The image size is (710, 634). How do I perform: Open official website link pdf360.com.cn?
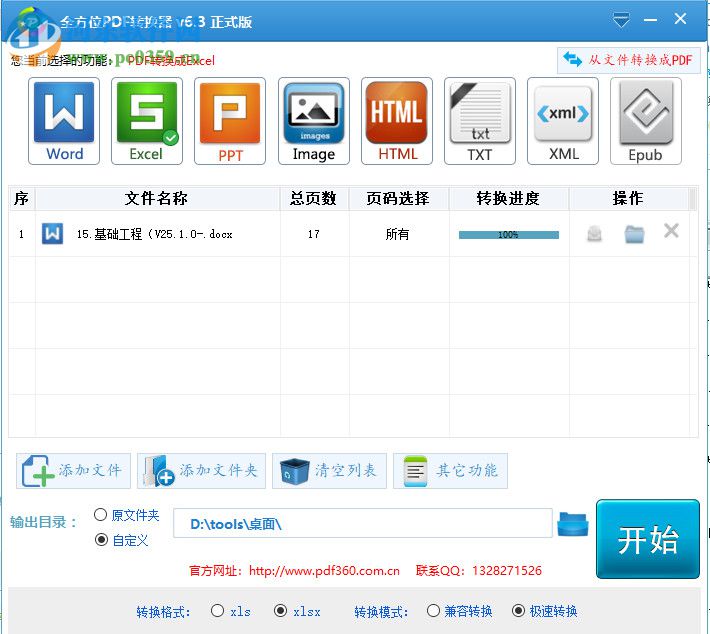tap(324, 571)
